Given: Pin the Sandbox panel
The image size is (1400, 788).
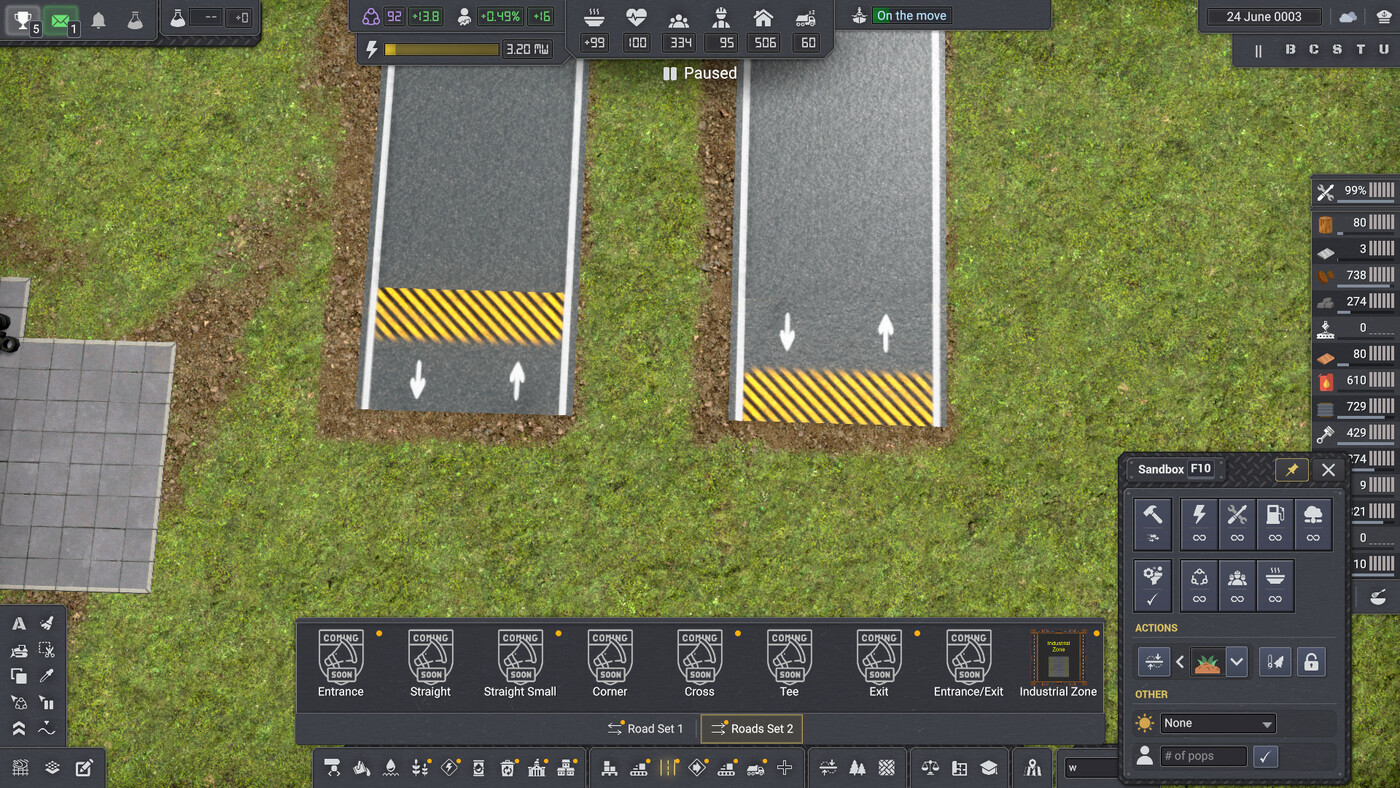Looking at the screenshot, I should pos(1291,469).
